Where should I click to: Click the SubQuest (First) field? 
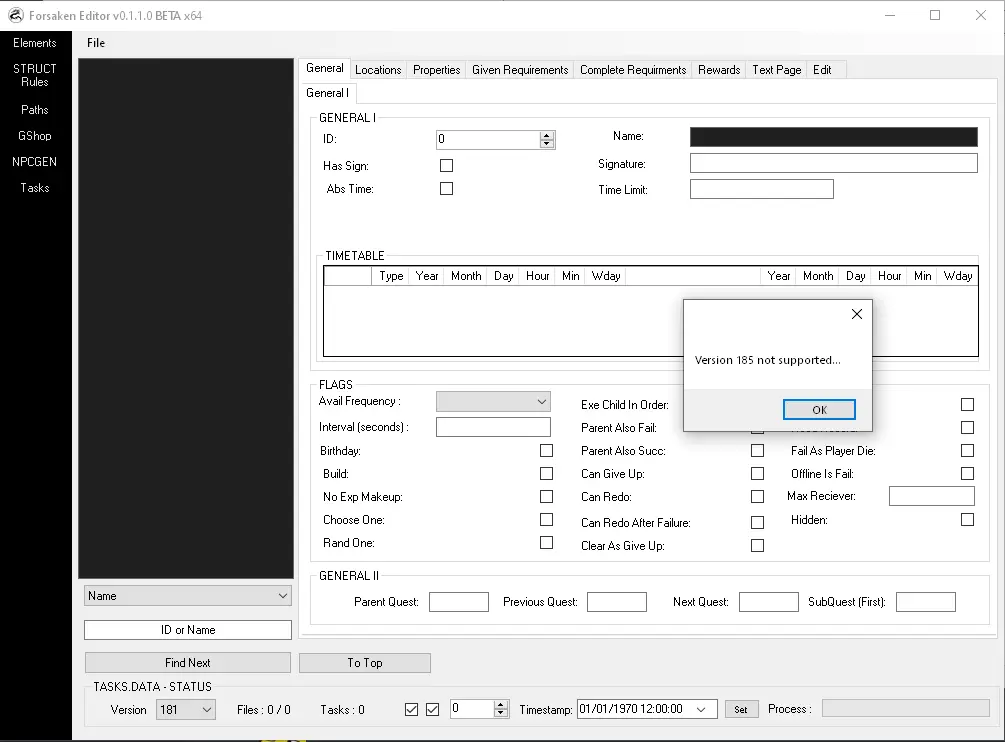pos(926,602)
